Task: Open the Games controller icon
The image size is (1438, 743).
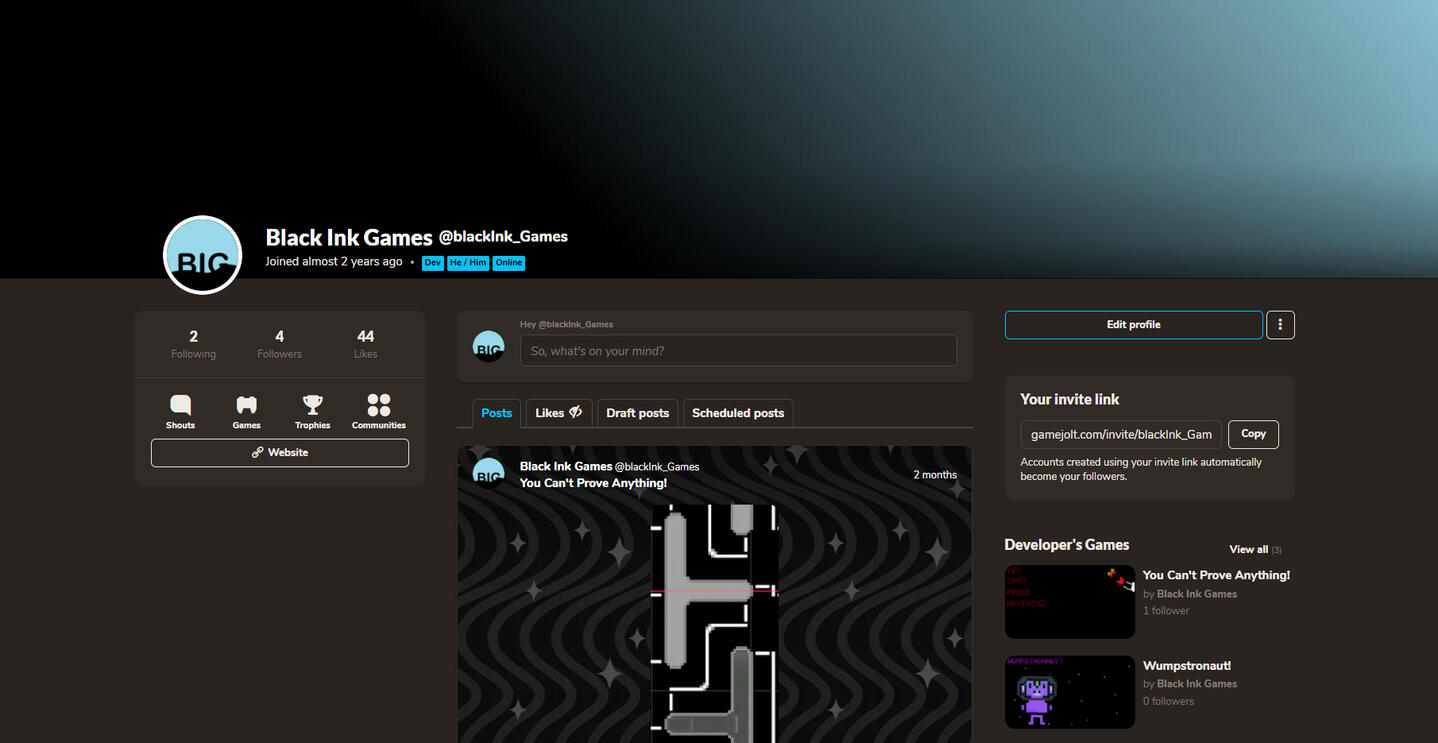Action: pos(246,406)
